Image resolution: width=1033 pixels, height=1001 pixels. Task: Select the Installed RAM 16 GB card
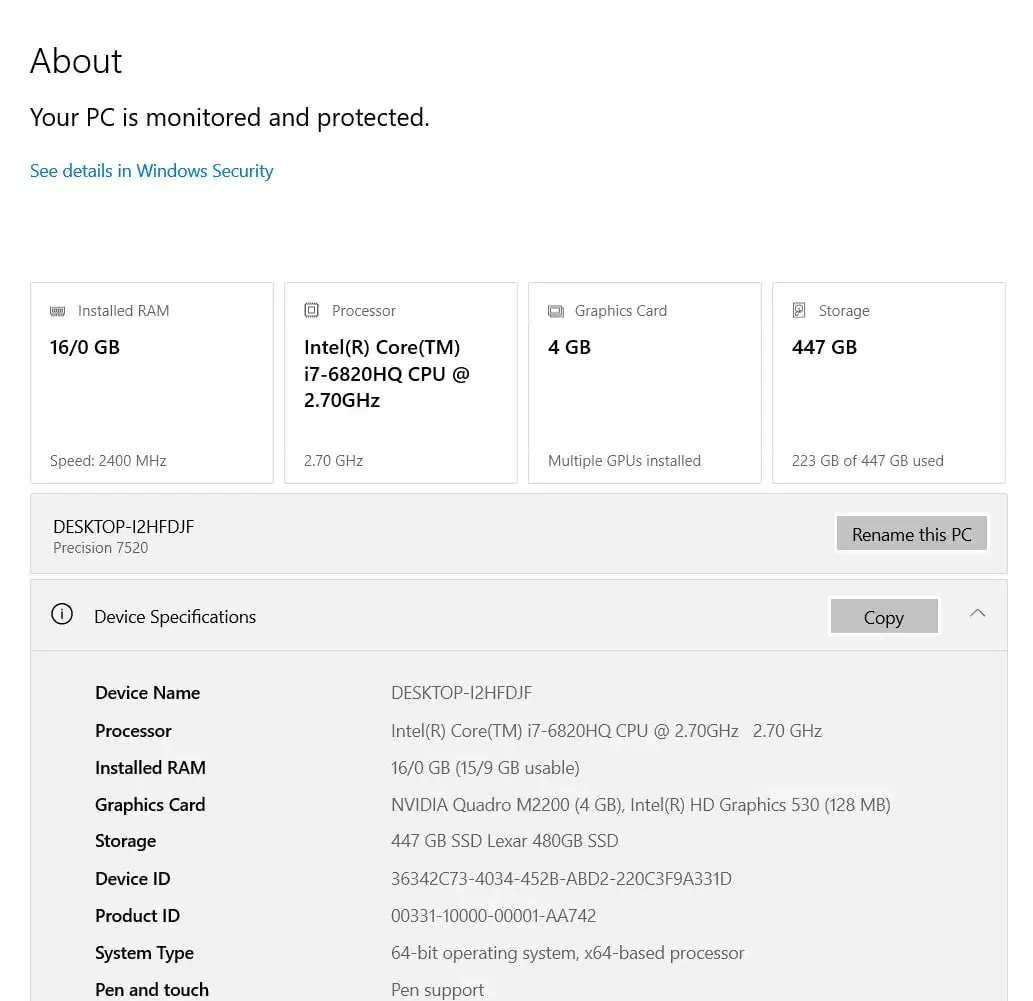[x=152, y=383]
